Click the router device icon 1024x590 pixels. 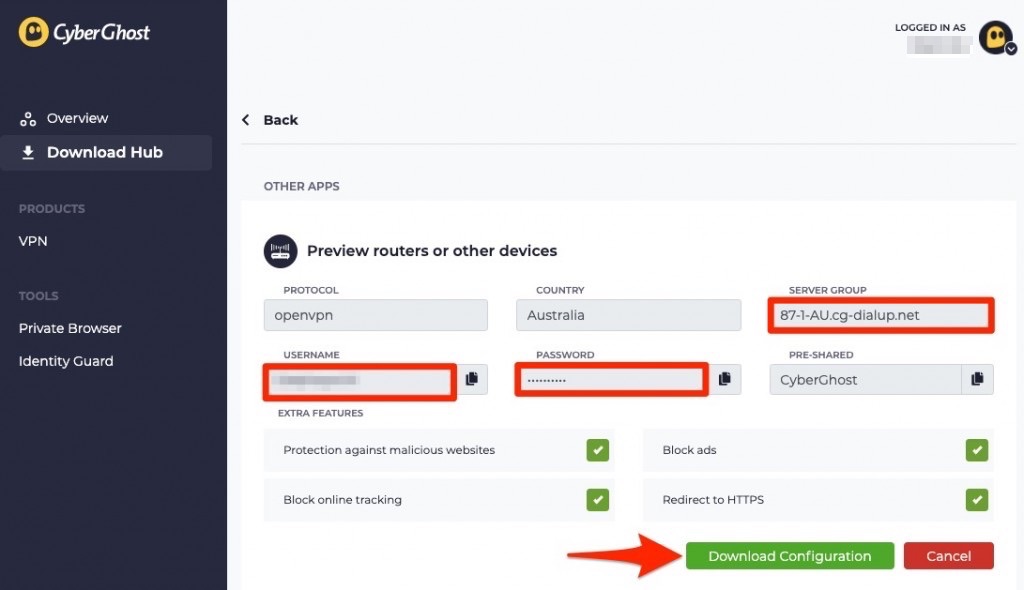[280, 251]
